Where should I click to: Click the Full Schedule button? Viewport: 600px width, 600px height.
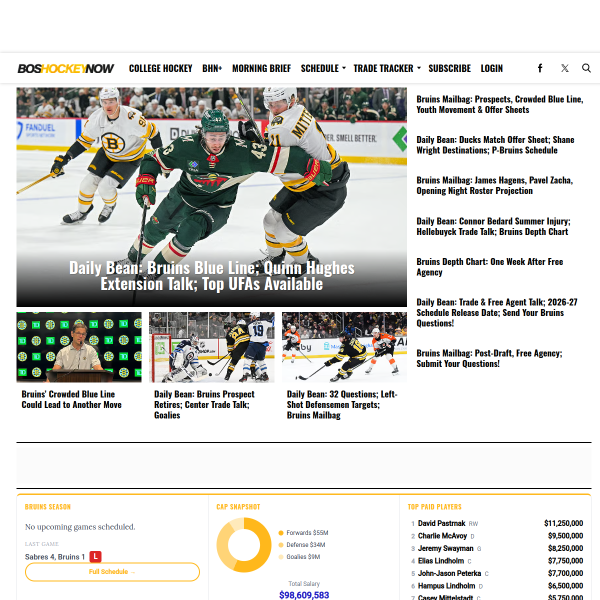point(112,572)
